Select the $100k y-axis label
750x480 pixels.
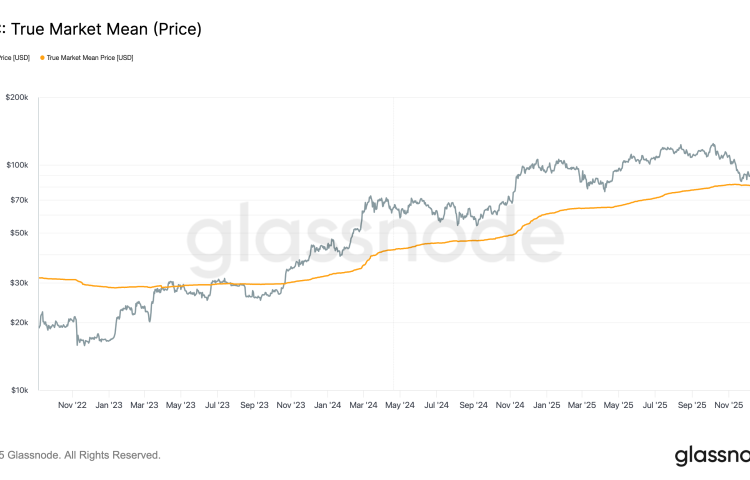tap(18, 165)
